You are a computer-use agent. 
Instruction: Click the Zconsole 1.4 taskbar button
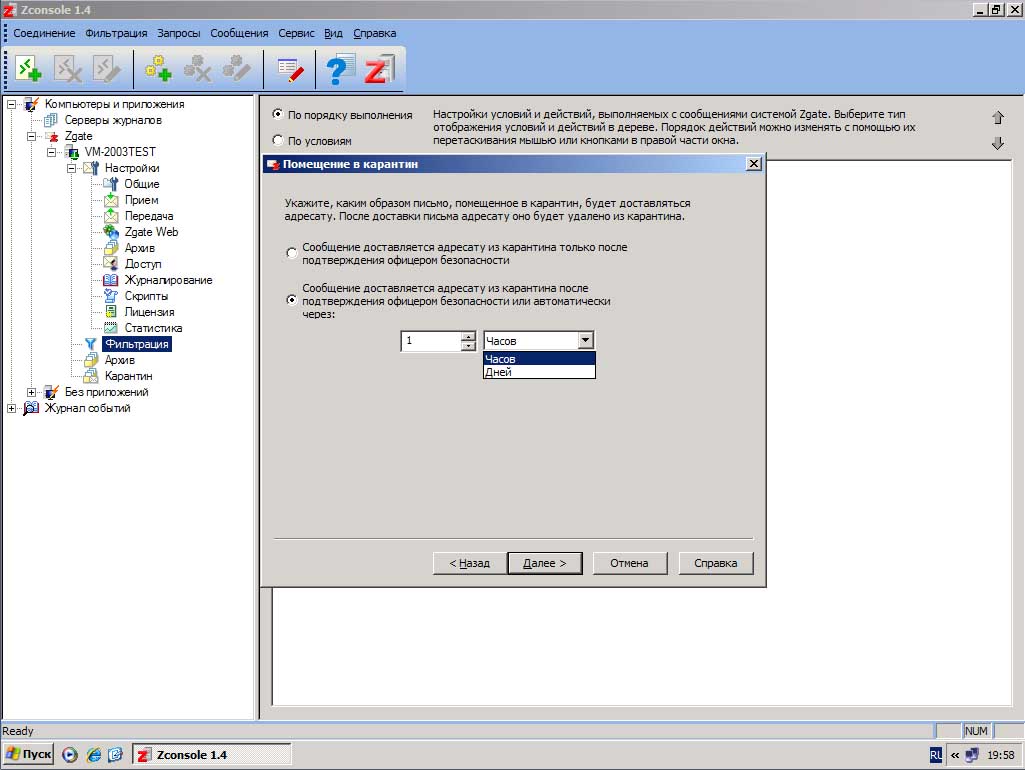(212, 754)
